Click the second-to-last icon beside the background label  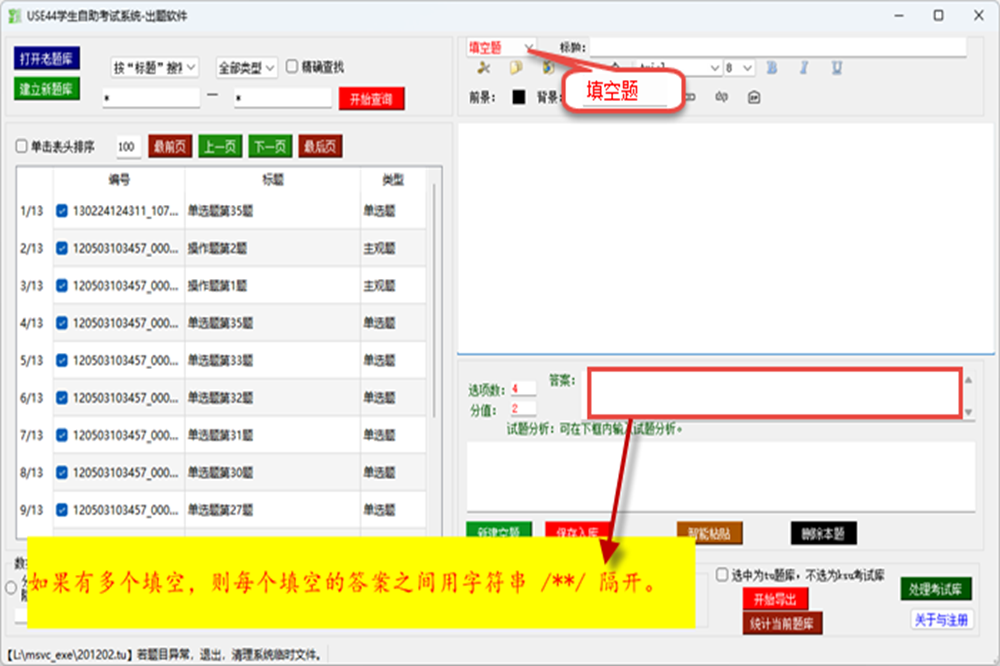721,97
